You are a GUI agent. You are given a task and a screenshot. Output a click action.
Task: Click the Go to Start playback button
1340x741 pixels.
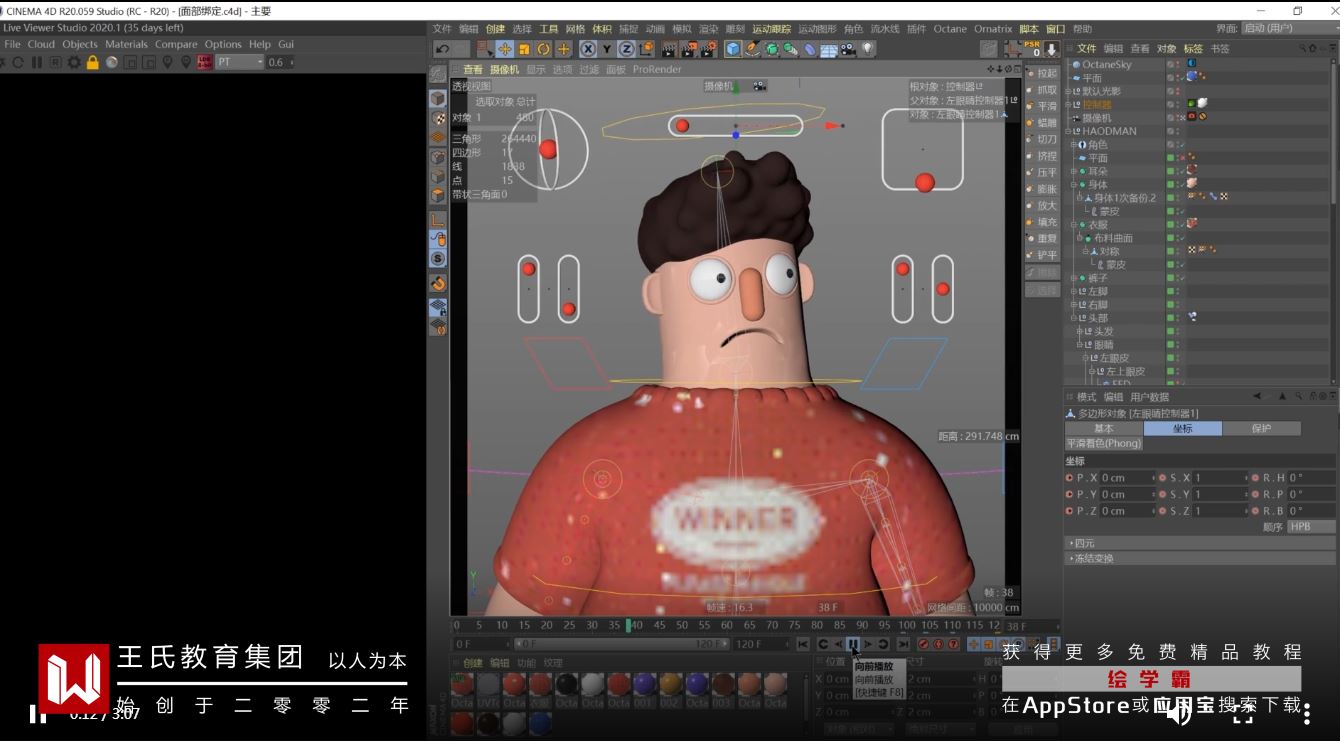pyautogui.click(x=803, y=645)
